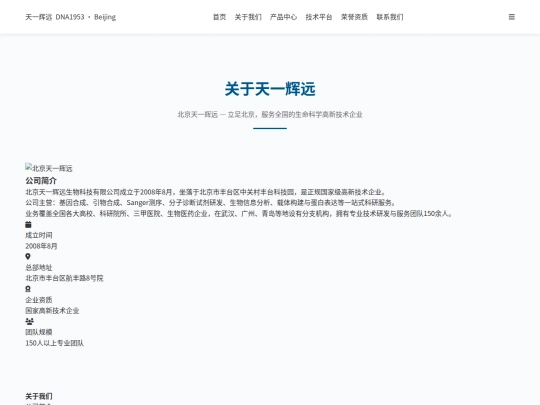Click the paragraph starting 北京天一辉远生物科技有限公司成立于
The width and height of the screenshot is (540, 405).
pyautogui.click(x=206, y=192)
